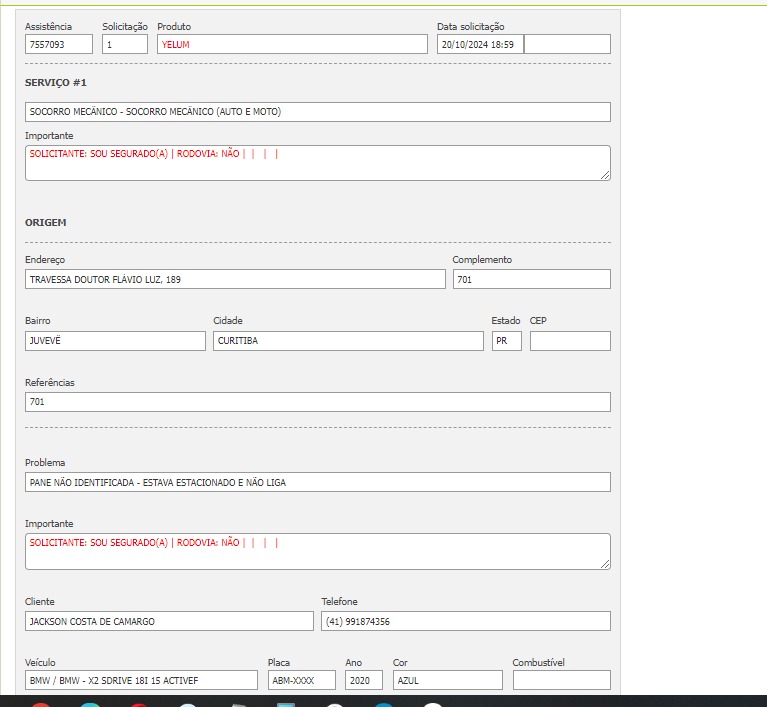Click the Bairro label

pyautogui.click(x=38, y=320)
